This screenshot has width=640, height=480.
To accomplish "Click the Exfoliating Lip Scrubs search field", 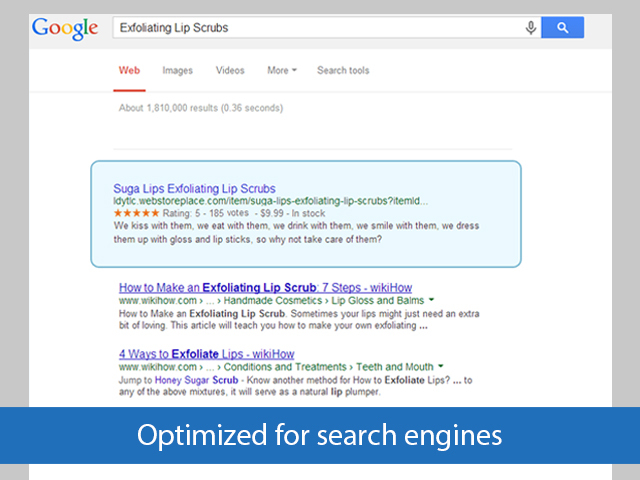I will [x=318, y=28].
